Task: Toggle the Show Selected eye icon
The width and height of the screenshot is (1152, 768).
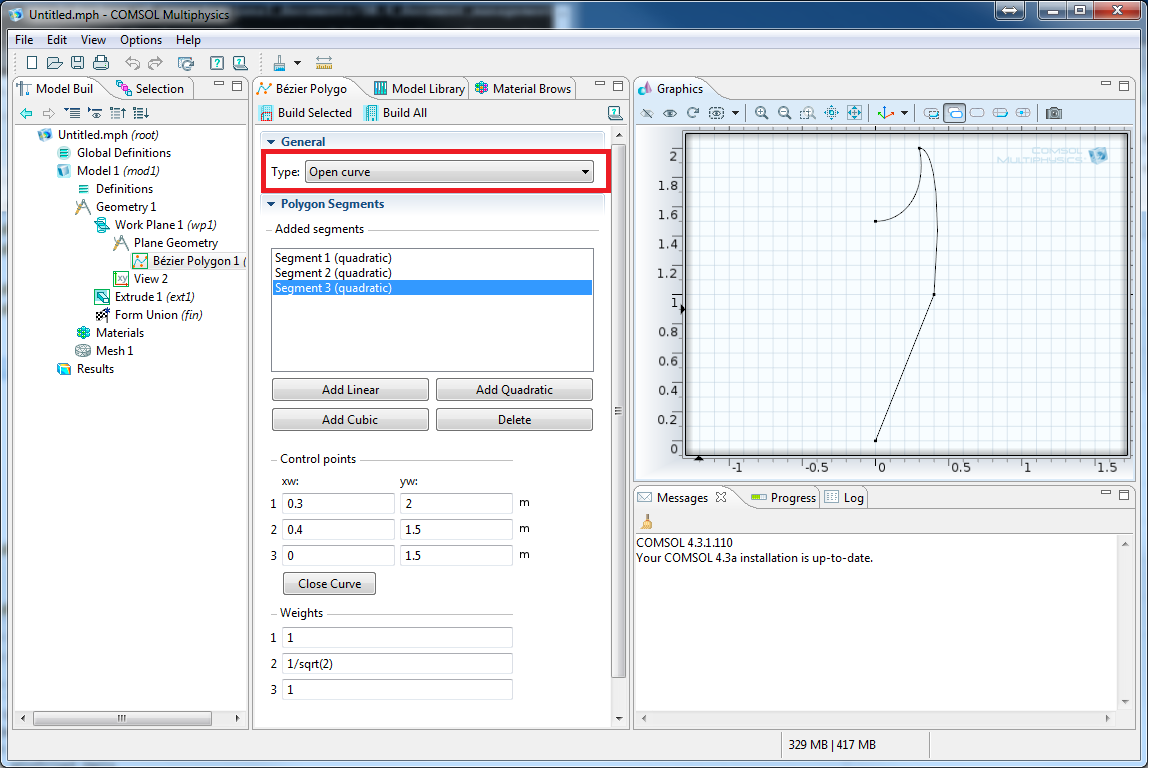Action: 670,113
